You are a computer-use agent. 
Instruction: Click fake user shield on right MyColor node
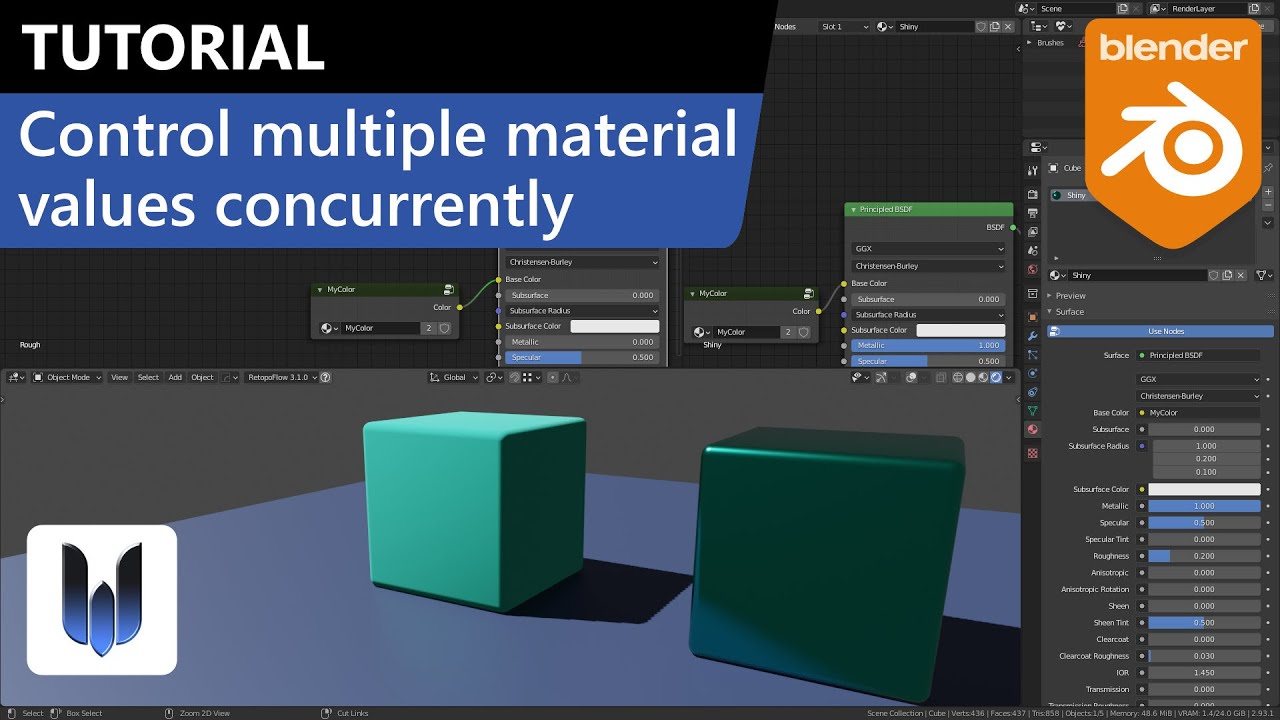pyautogui.click(x=803, y=332)
